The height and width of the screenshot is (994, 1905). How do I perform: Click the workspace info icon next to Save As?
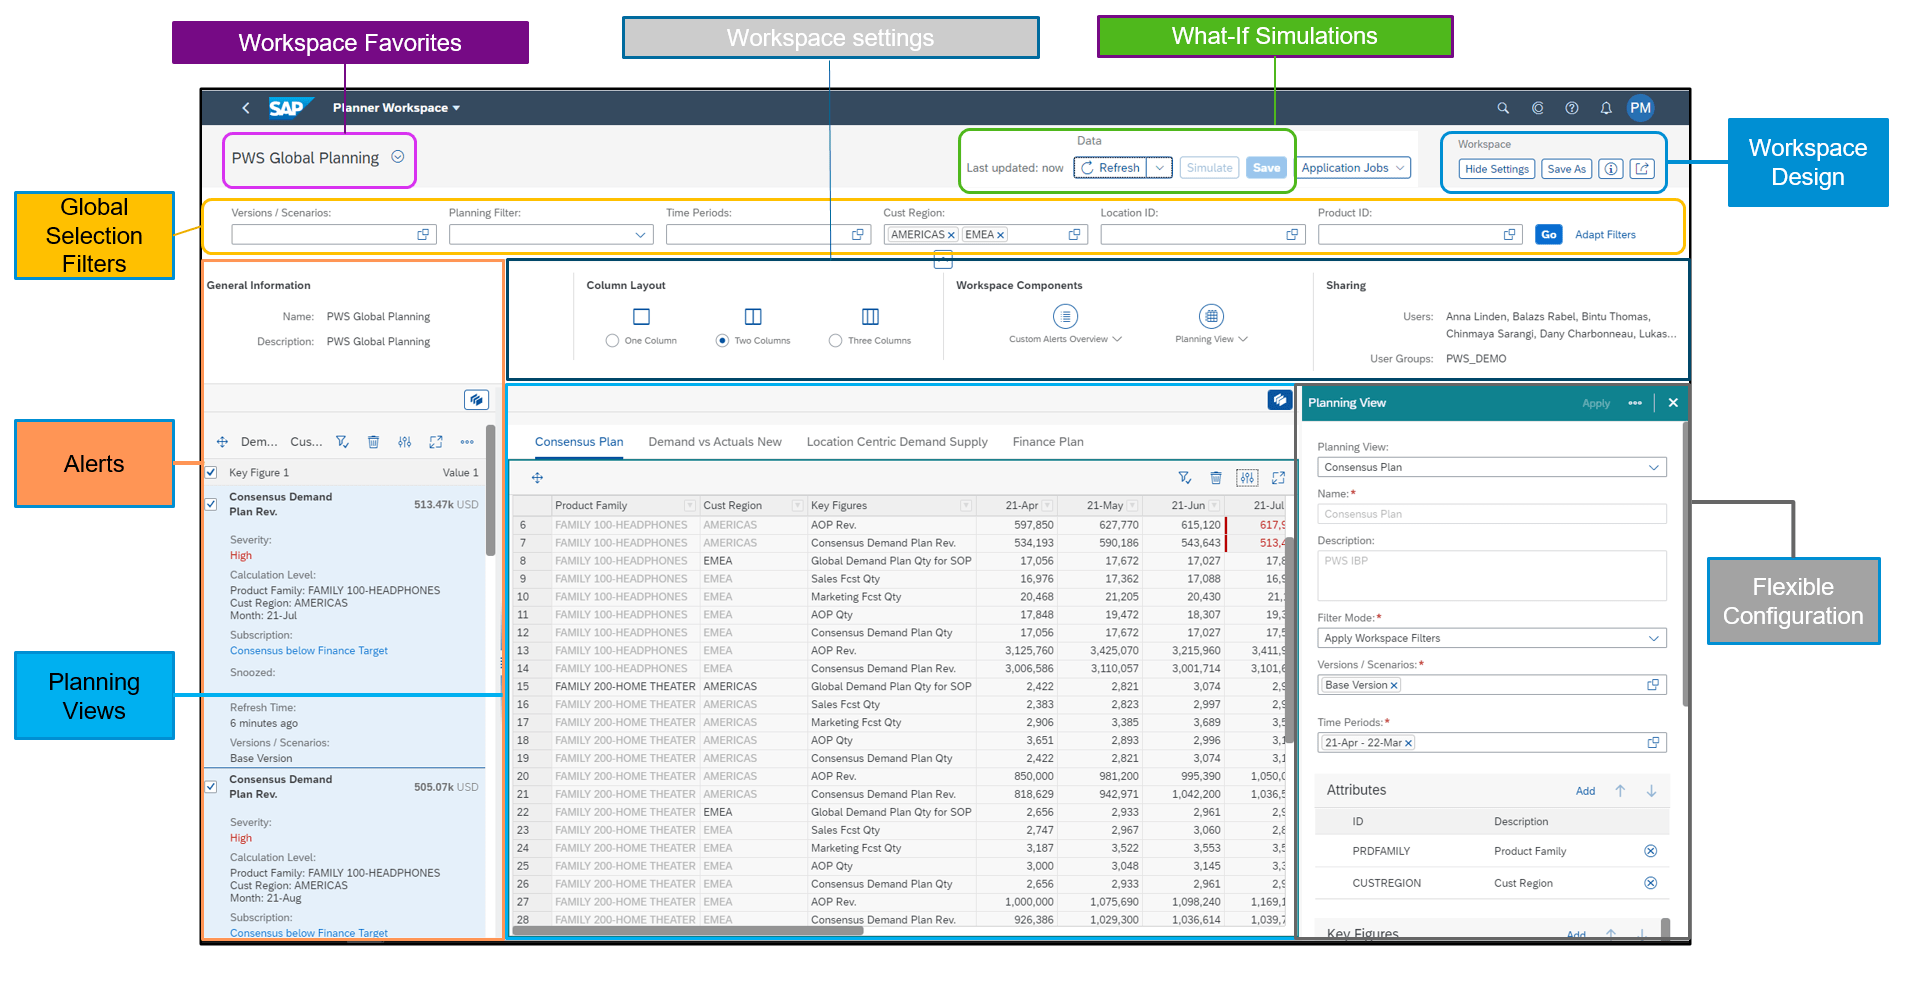point(1610,169)
